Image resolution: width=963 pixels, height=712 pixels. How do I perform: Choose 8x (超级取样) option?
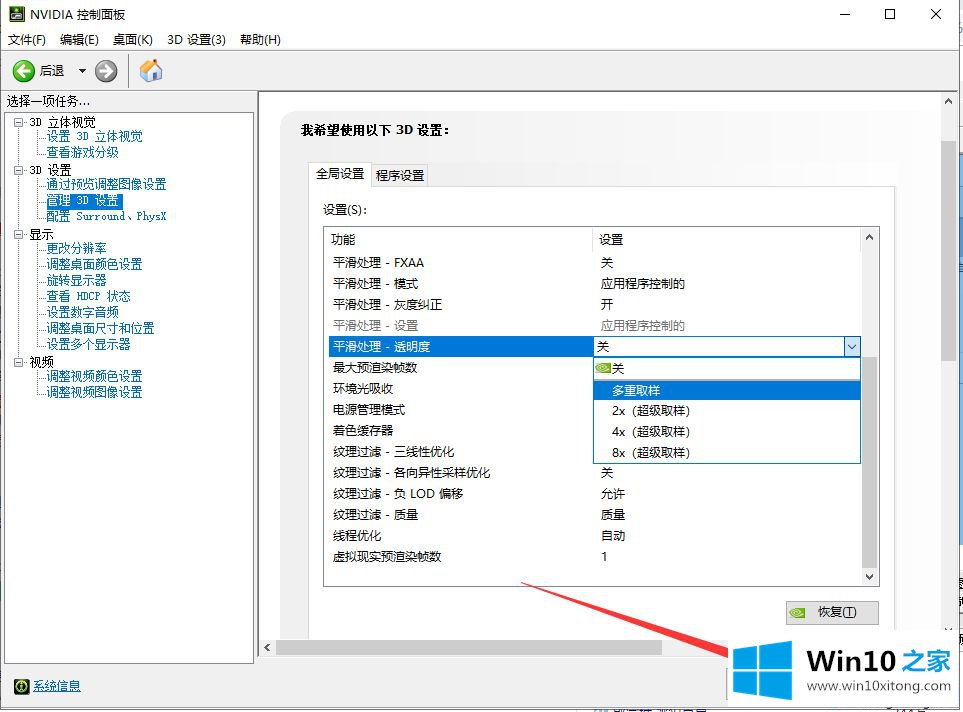tap(727, 453)
